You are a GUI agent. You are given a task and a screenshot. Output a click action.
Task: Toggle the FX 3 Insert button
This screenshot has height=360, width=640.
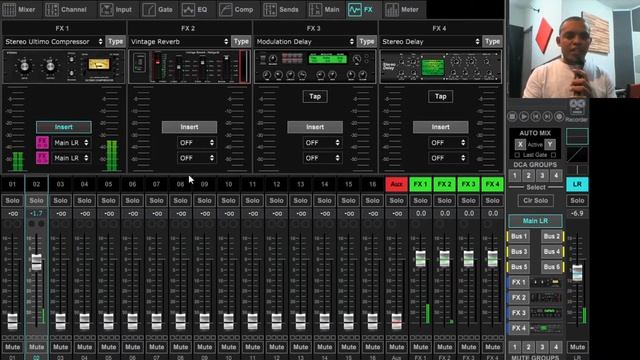pos(315,127)
